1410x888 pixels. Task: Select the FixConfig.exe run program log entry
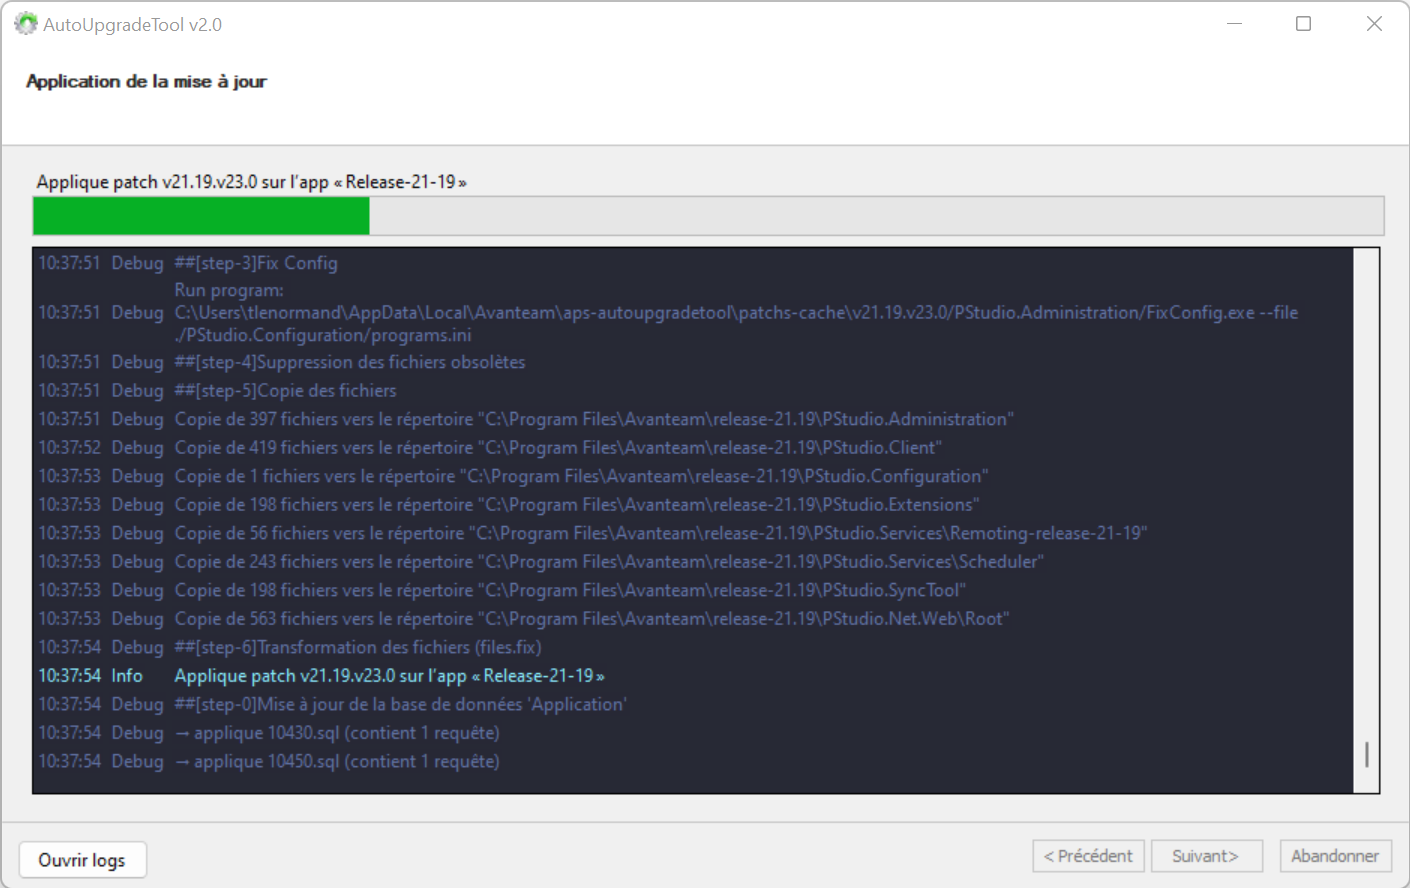[735, 313]
